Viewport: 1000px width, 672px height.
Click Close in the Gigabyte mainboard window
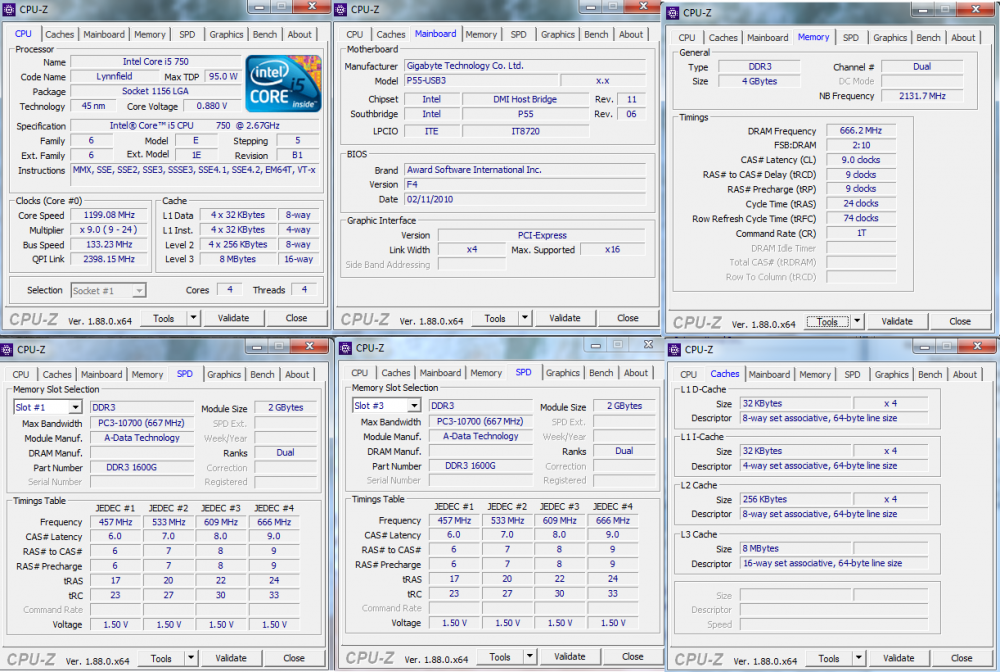[x=628, y=318]
